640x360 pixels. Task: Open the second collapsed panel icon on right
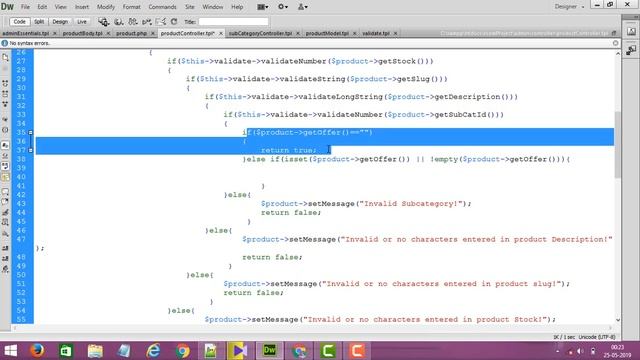[631, 50]
